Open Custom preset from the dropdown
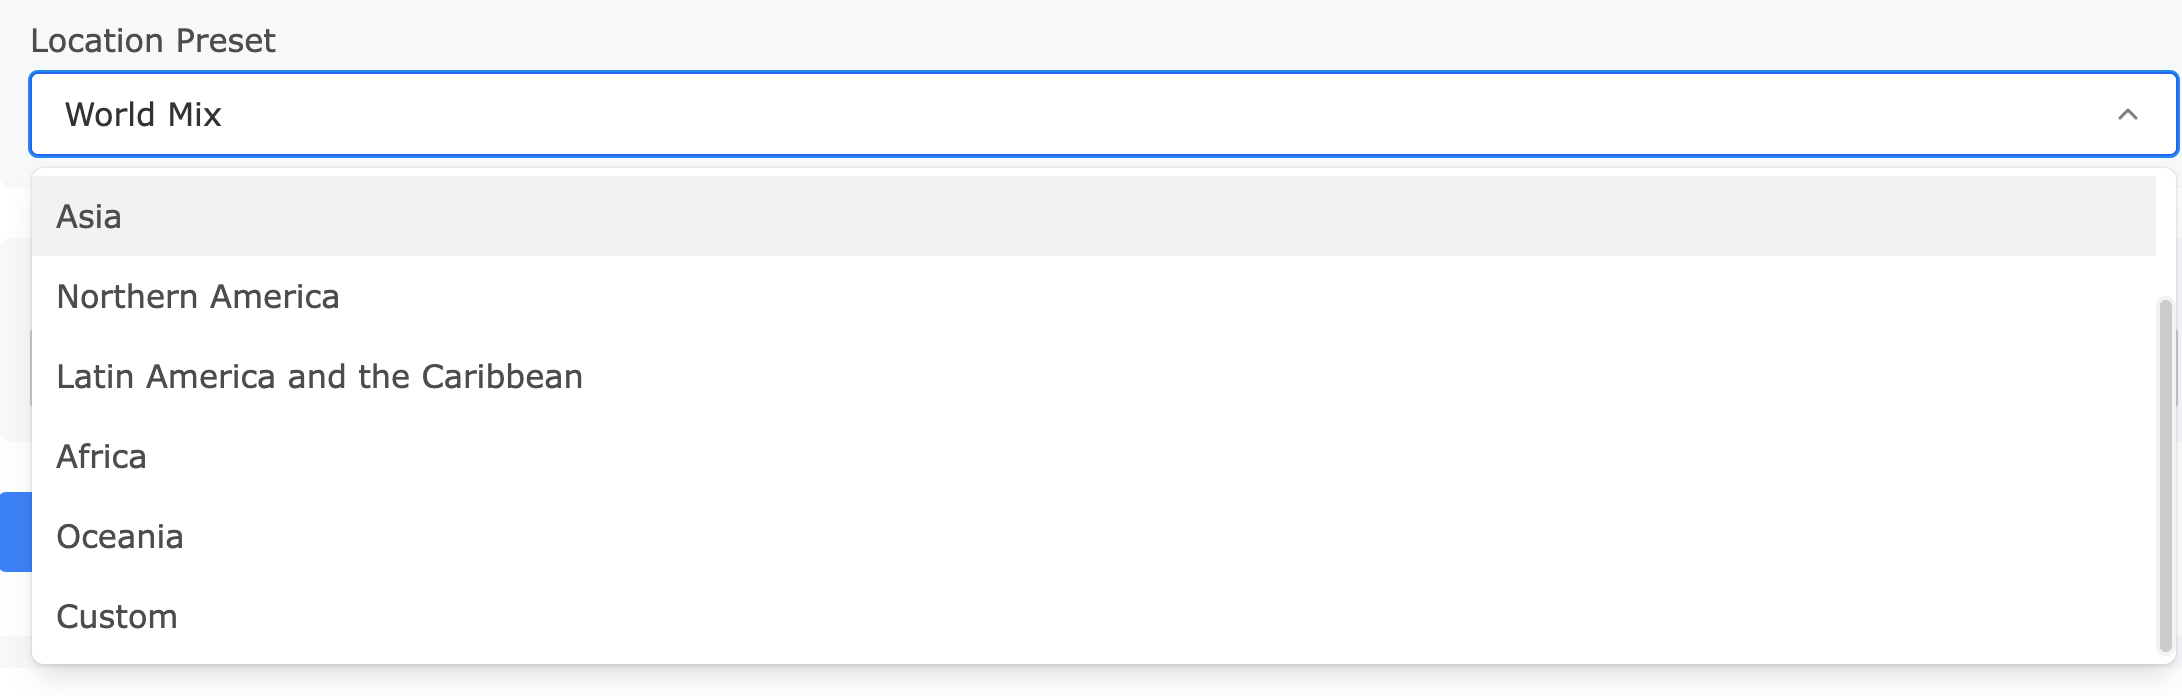This screenshot has height=696, width=2182. [x=117, y=617]
